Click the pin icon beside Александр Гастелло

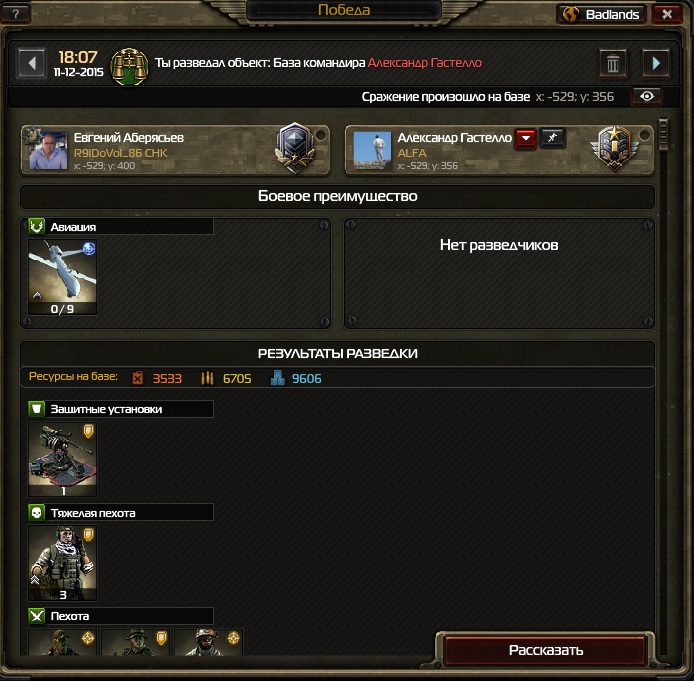[x=552, y=138]
